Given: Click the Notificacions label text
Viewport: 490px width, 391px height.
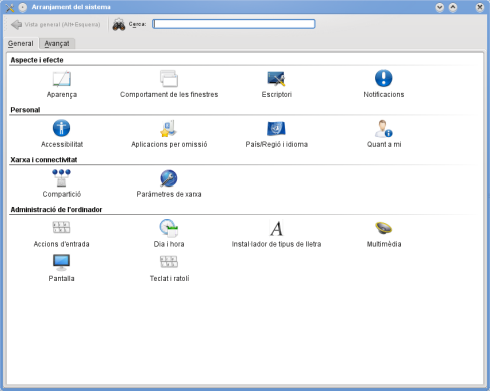Looking at the screenshot, I should pos(384,95).
